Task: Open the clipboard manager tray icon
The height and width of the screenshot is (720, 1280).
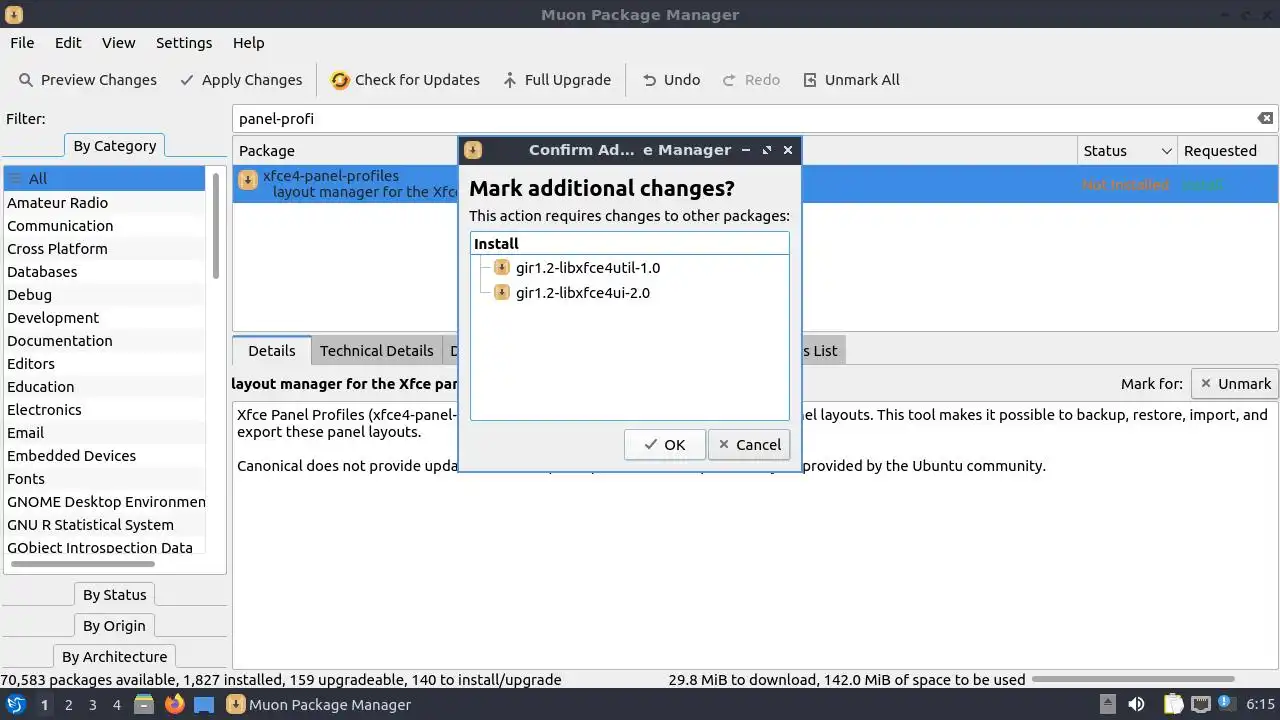Action: pos(1172,705)
